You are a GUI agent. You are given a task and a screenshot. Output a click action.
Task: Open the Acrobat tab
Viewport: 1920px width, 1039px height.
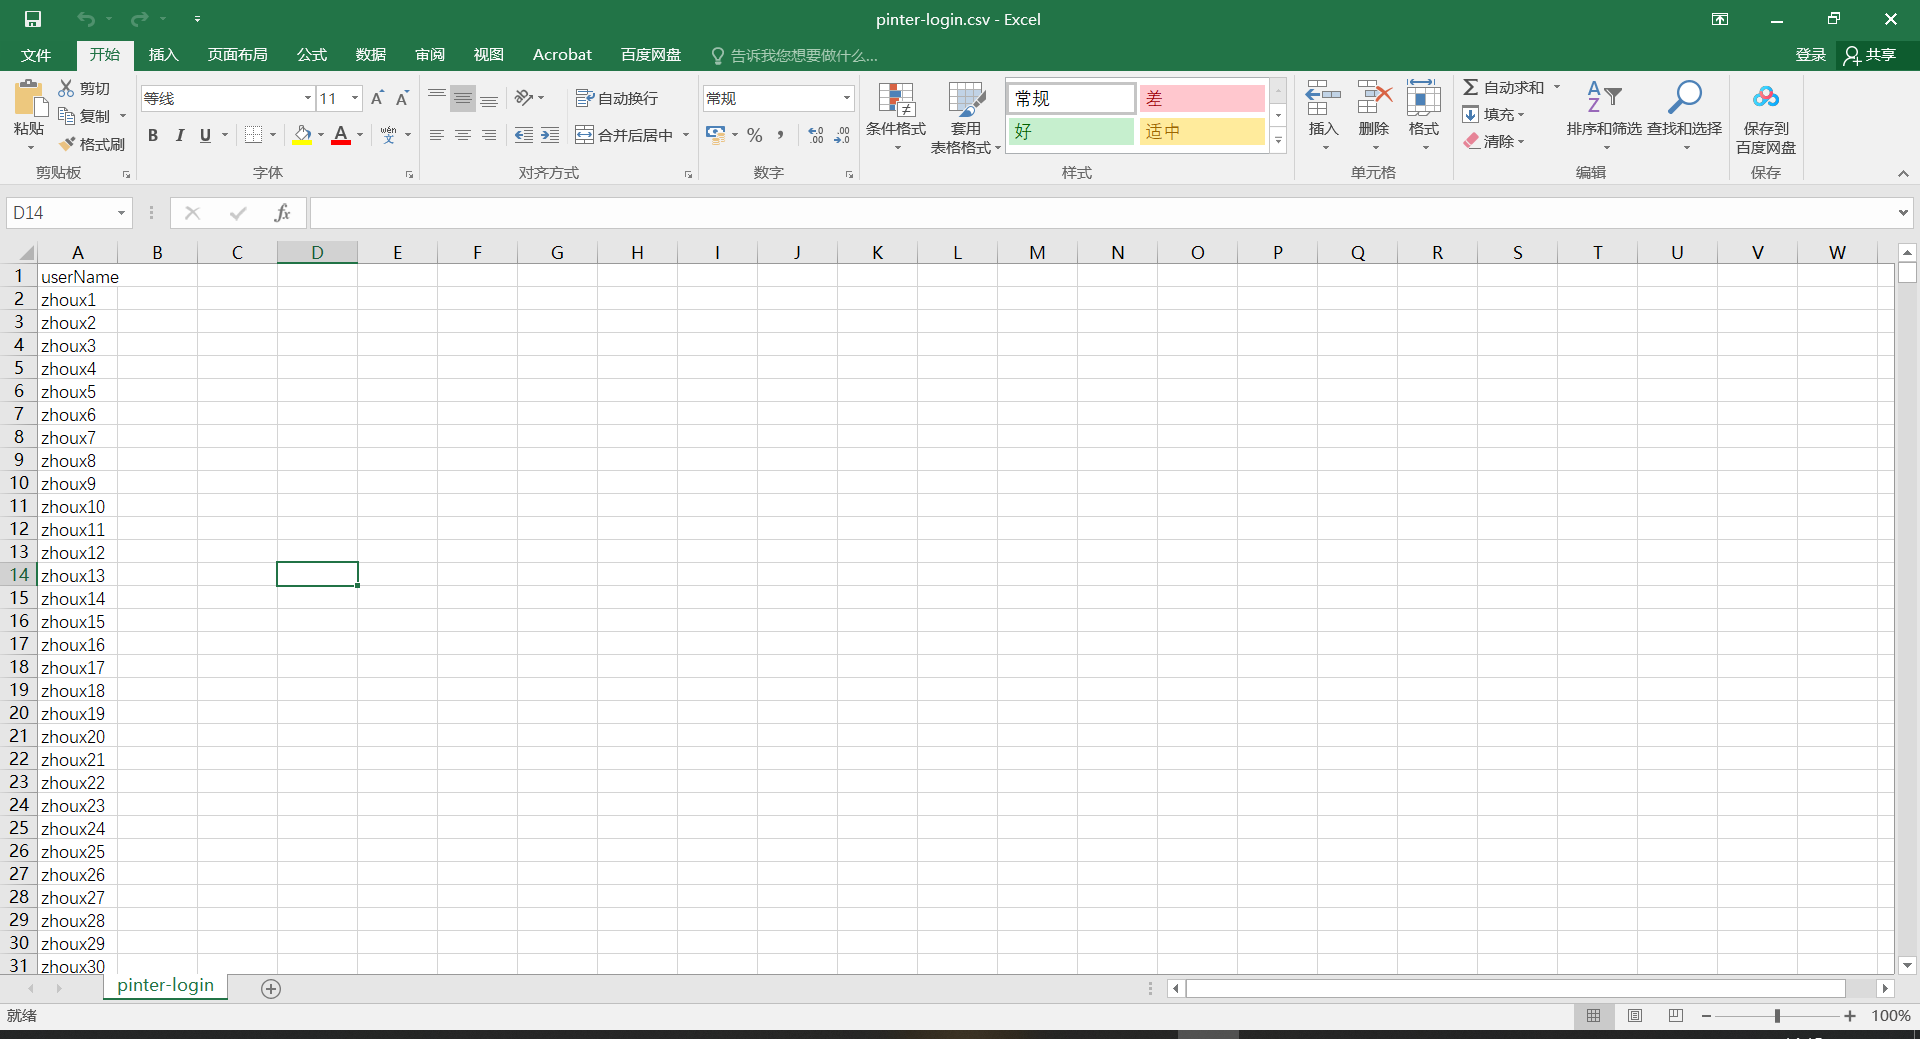pyautogui.click(x=562, y=55)
